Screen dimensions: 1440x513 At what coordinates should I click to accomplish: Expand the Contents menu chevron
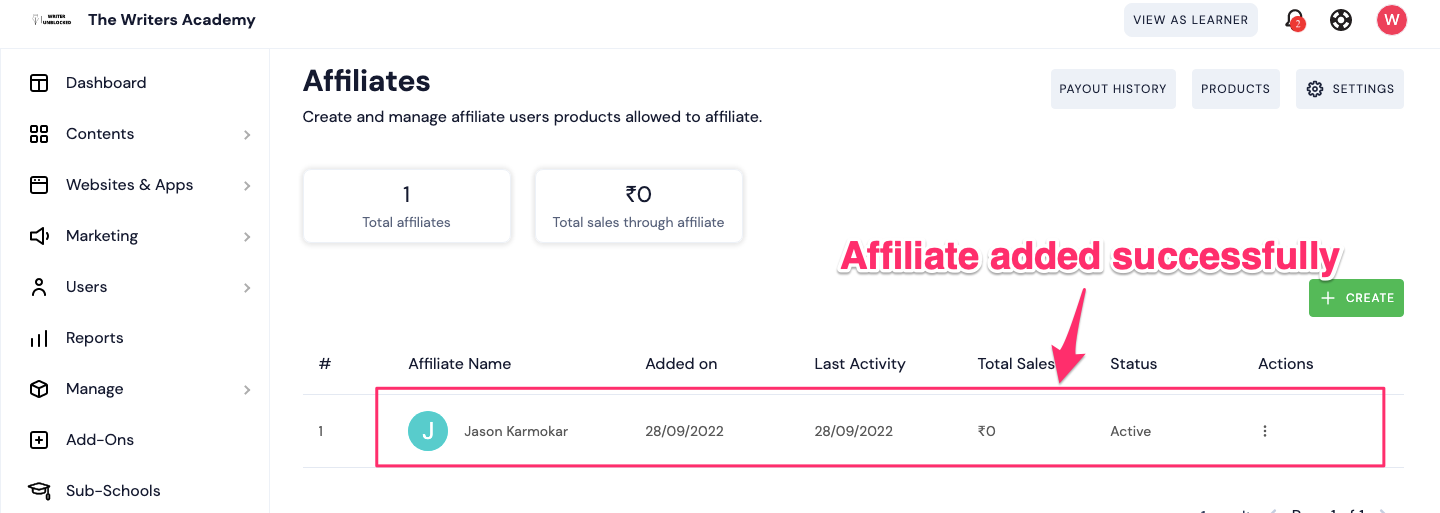click(x=246, y=134)
